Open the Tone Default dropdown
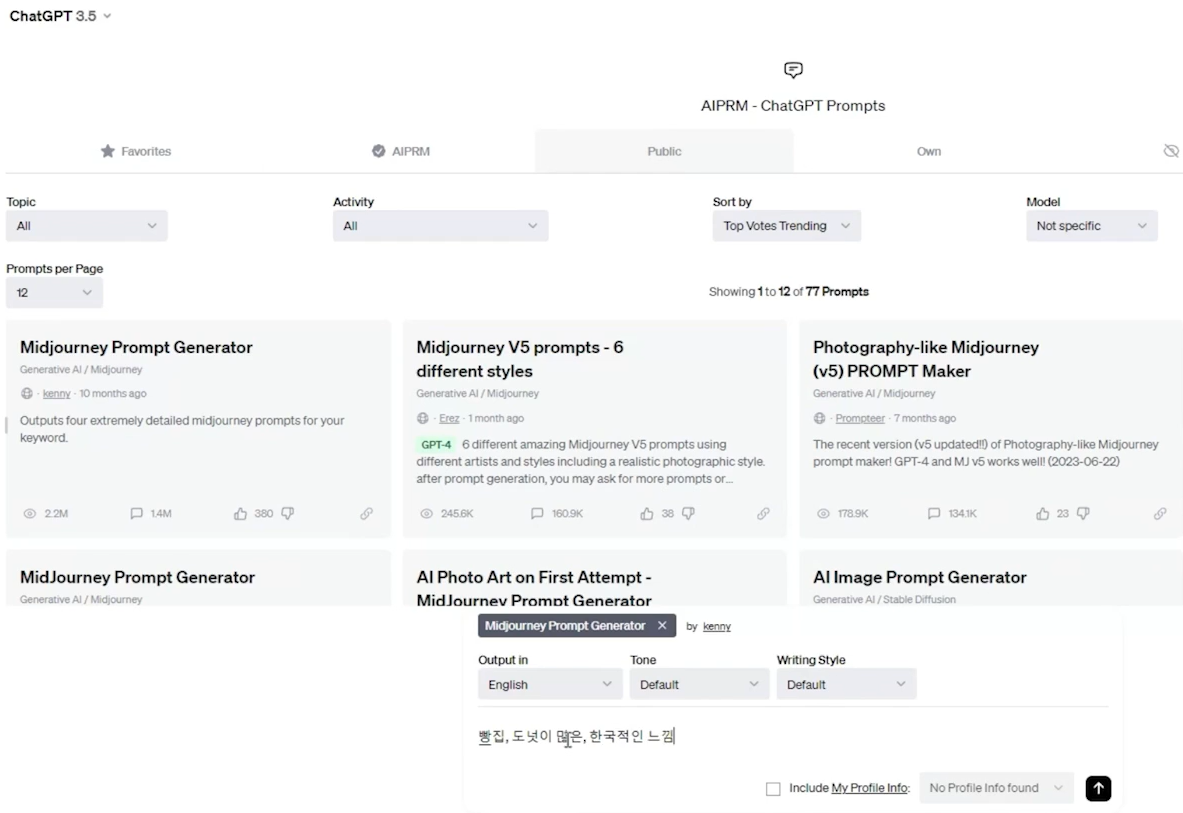Image resolution: width=1183 pixels, height=813 pixels. pos(699,684)
